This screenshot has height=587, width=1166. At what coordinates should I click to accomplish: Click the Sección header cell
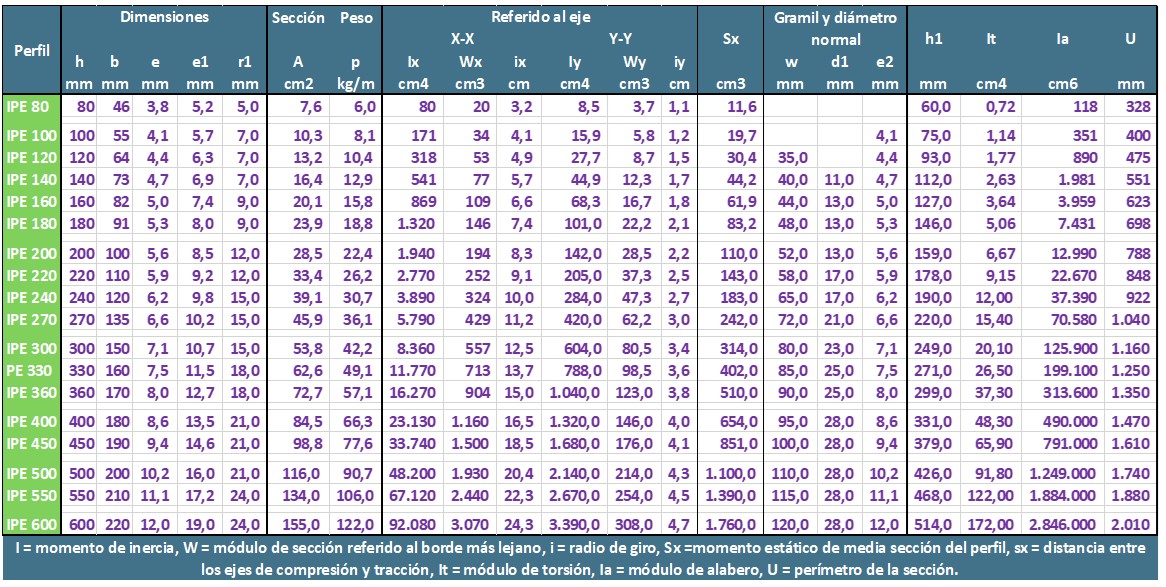pos(297,18)
